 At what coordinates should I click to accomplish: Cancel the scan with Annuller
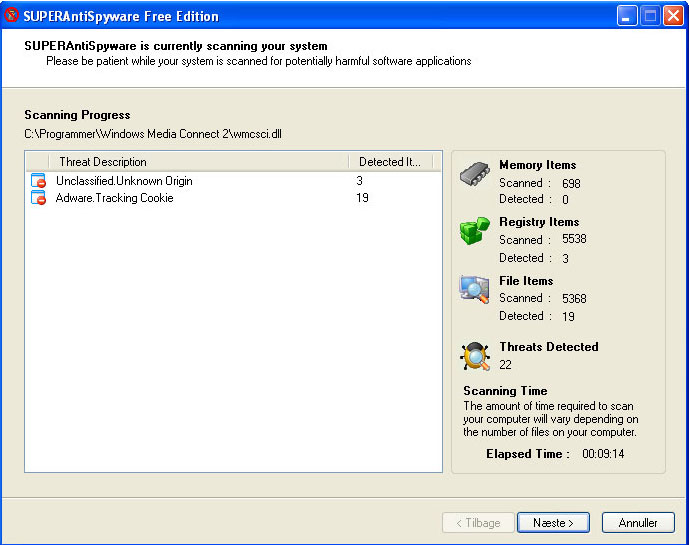tap(638, 523)
